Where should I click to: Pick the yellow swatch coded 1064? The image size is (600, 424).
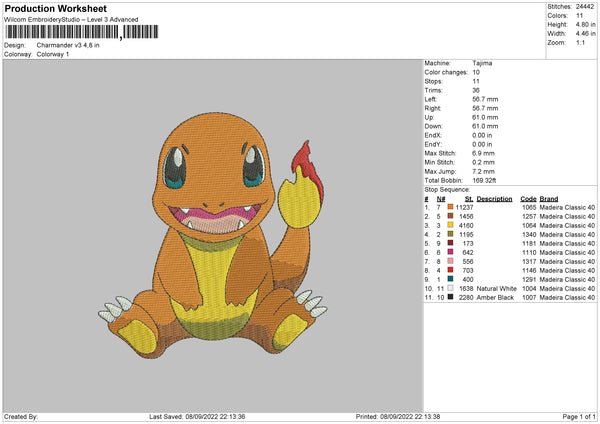coord(449,225)
